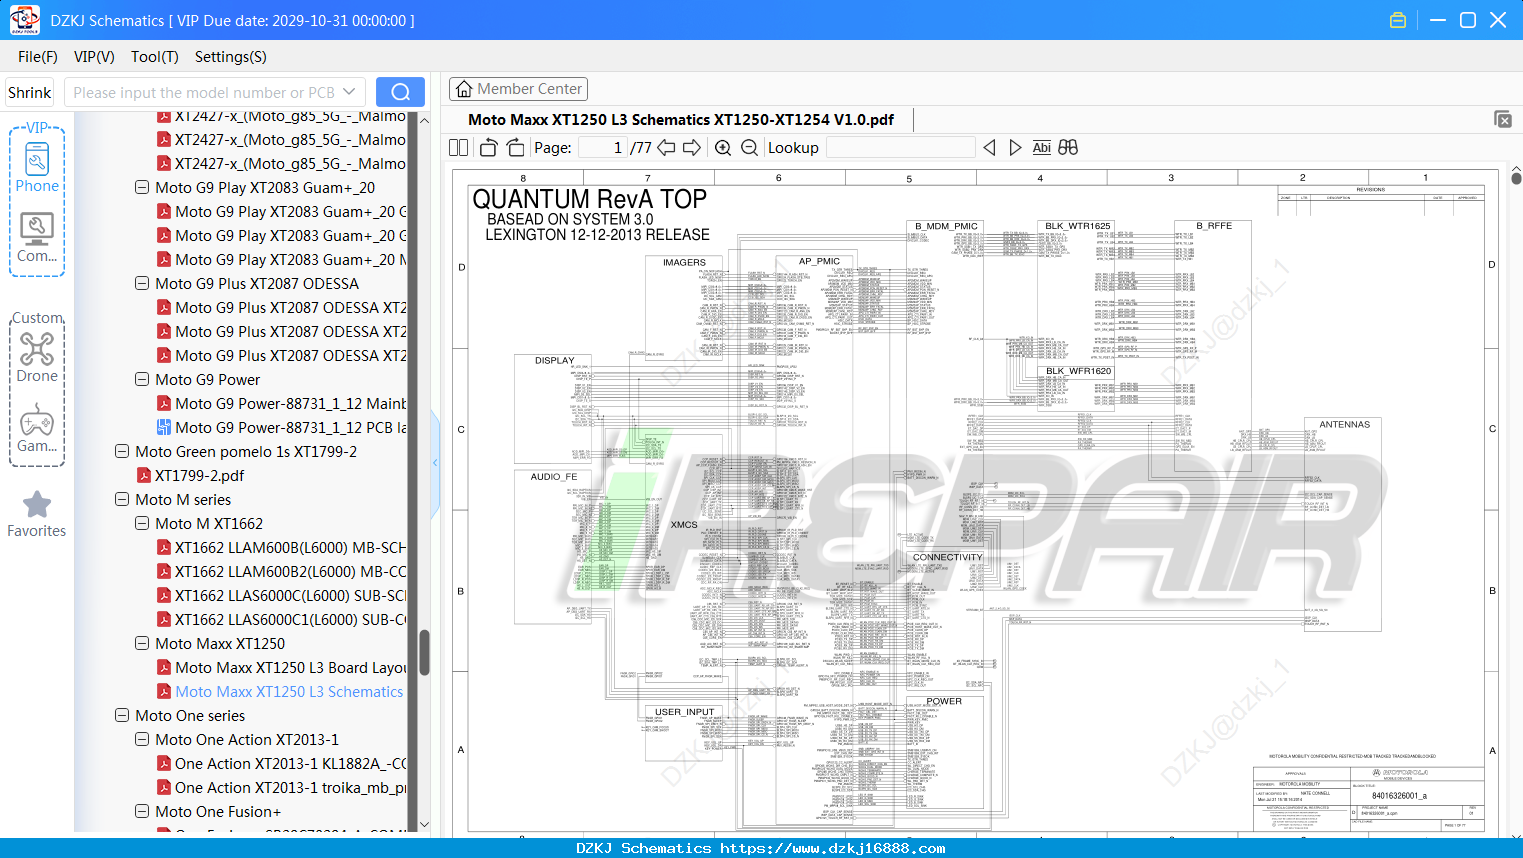This screenshot has width=1523, height=858.
Task: Close the open PDF document tab panel
Action: tap(1503, 119)
